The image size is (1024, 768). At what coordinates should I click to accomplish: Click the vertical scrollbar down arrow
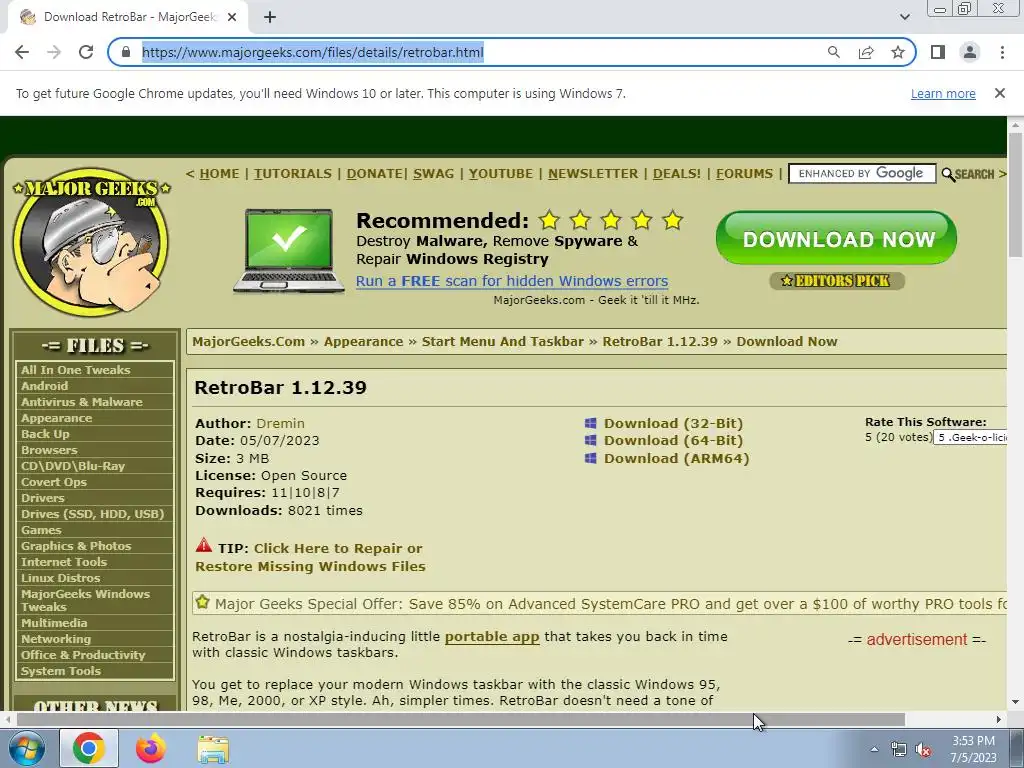[1015, 703]
